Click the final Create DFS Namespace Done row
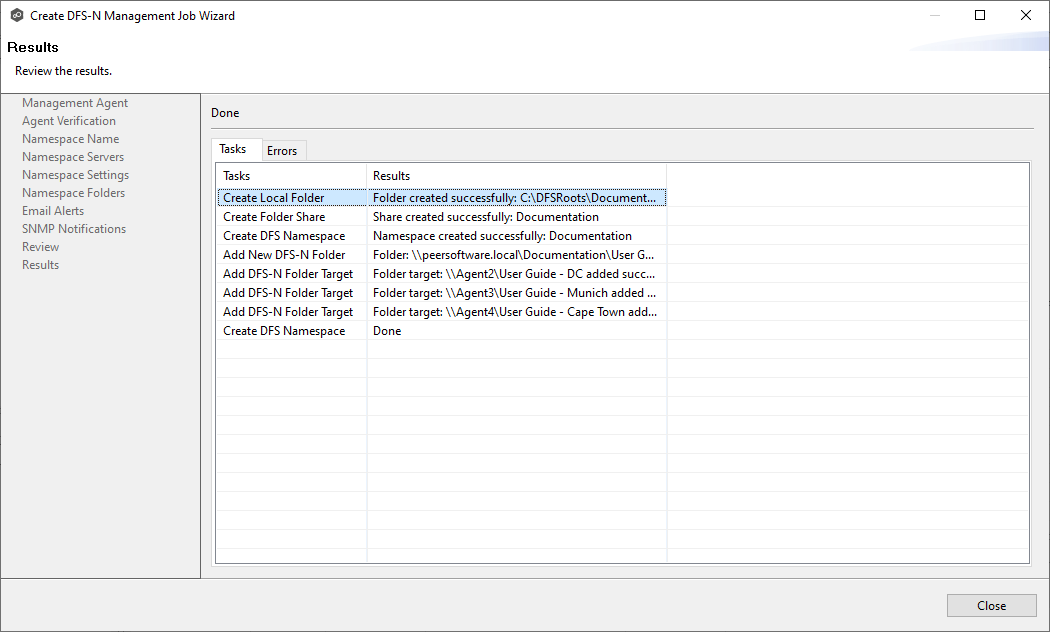Viewport: 1050px width, 632px height. point(284,331)
